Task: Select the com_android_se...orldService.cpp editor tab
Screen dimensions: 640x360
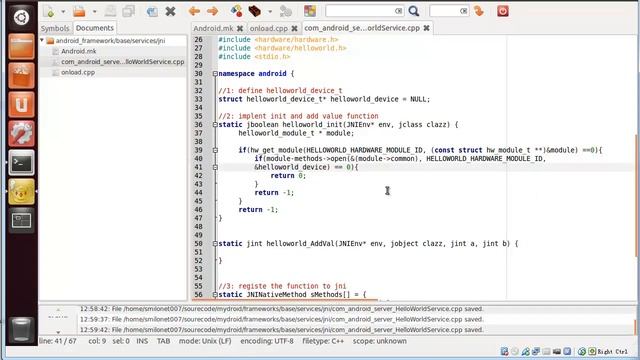Action: pos(362,28)
